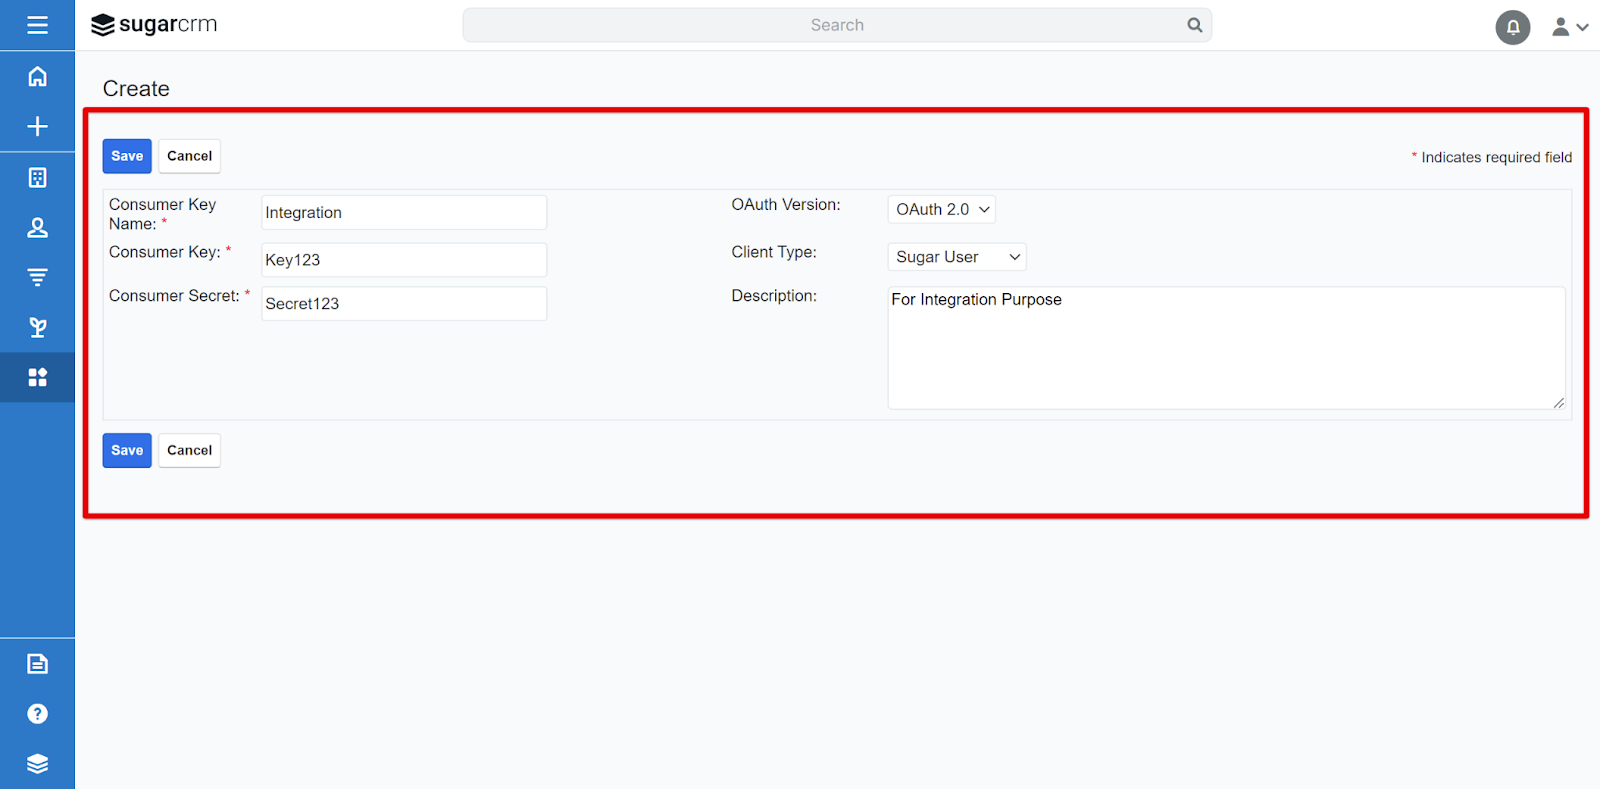
Task: Open the user profile menu
Action: pos(1570,27)
